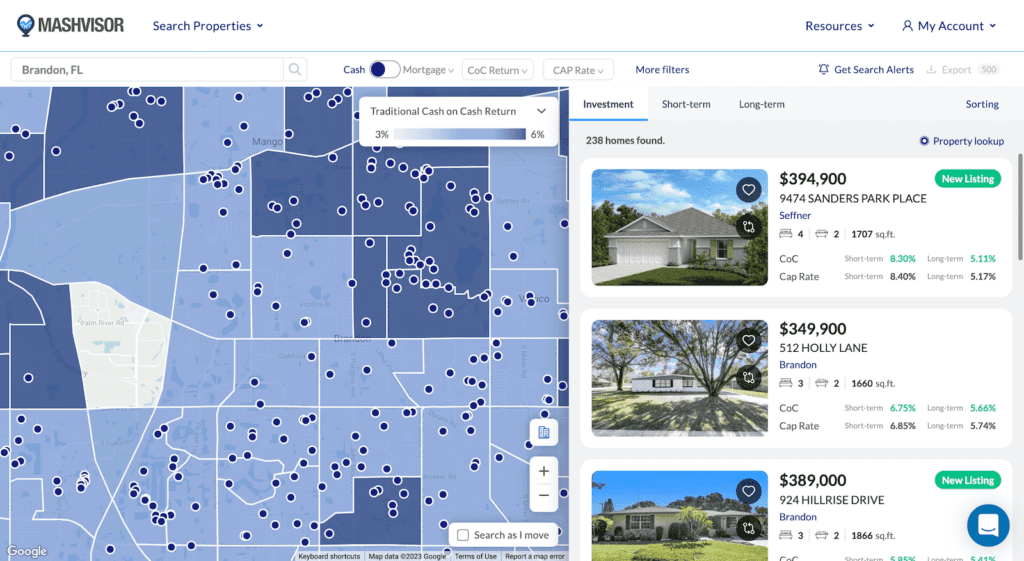Open map Terms of Use link
Viewport: 1024px width, 561px height.
pos(475,556)
